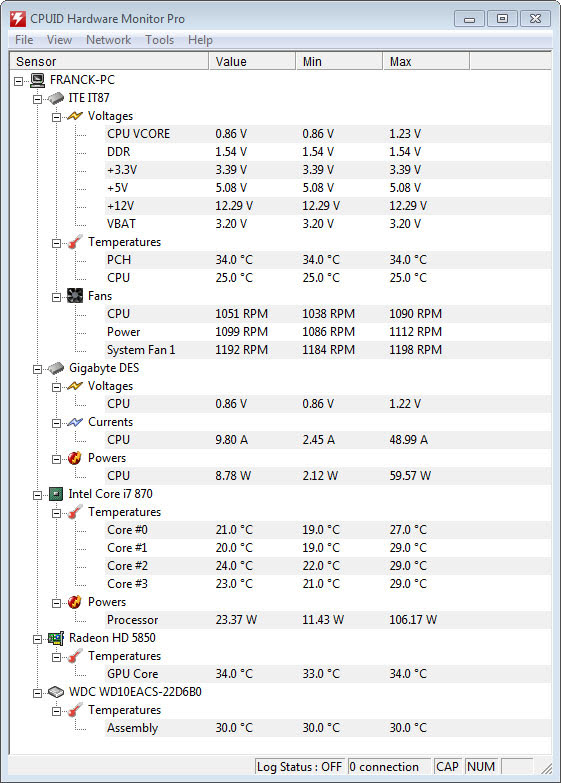The height and width of the screenshot is (783, 561).
Task: Collapse the Radeon HD 5850 node
Action: pyautogui.click(x=37, y=639)
